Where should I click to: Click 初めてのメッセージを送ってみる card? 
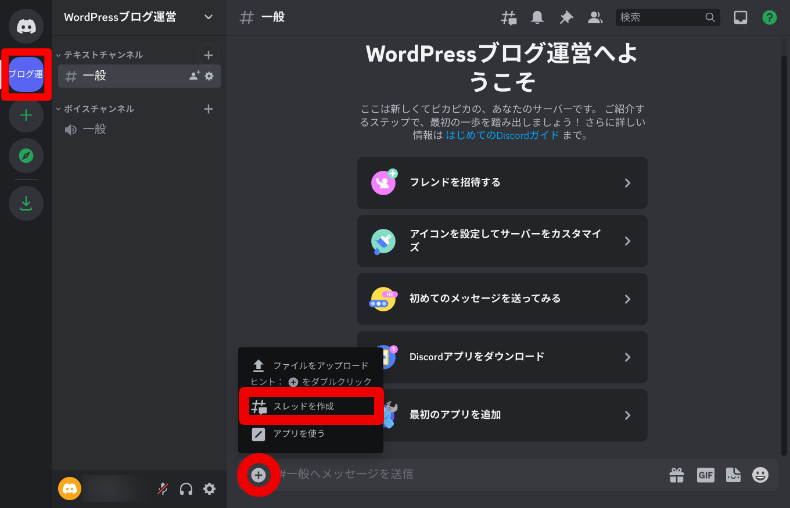point(502,299)
